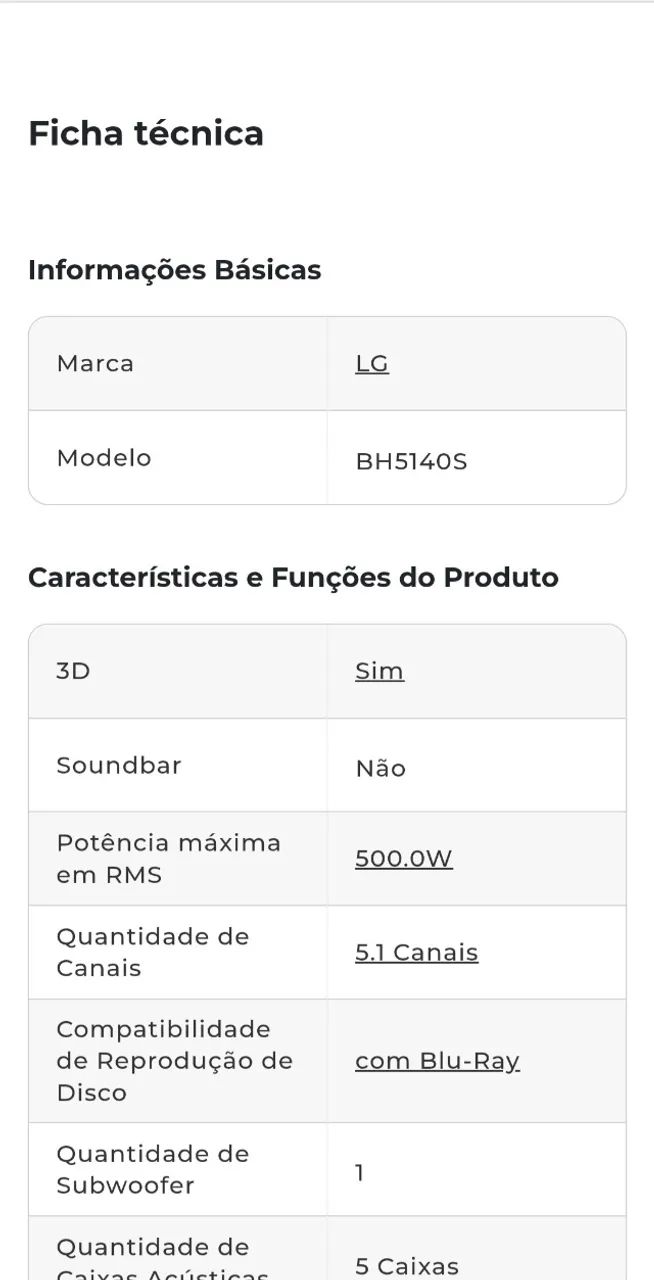Click the BH5140S model value

(411, 462)
